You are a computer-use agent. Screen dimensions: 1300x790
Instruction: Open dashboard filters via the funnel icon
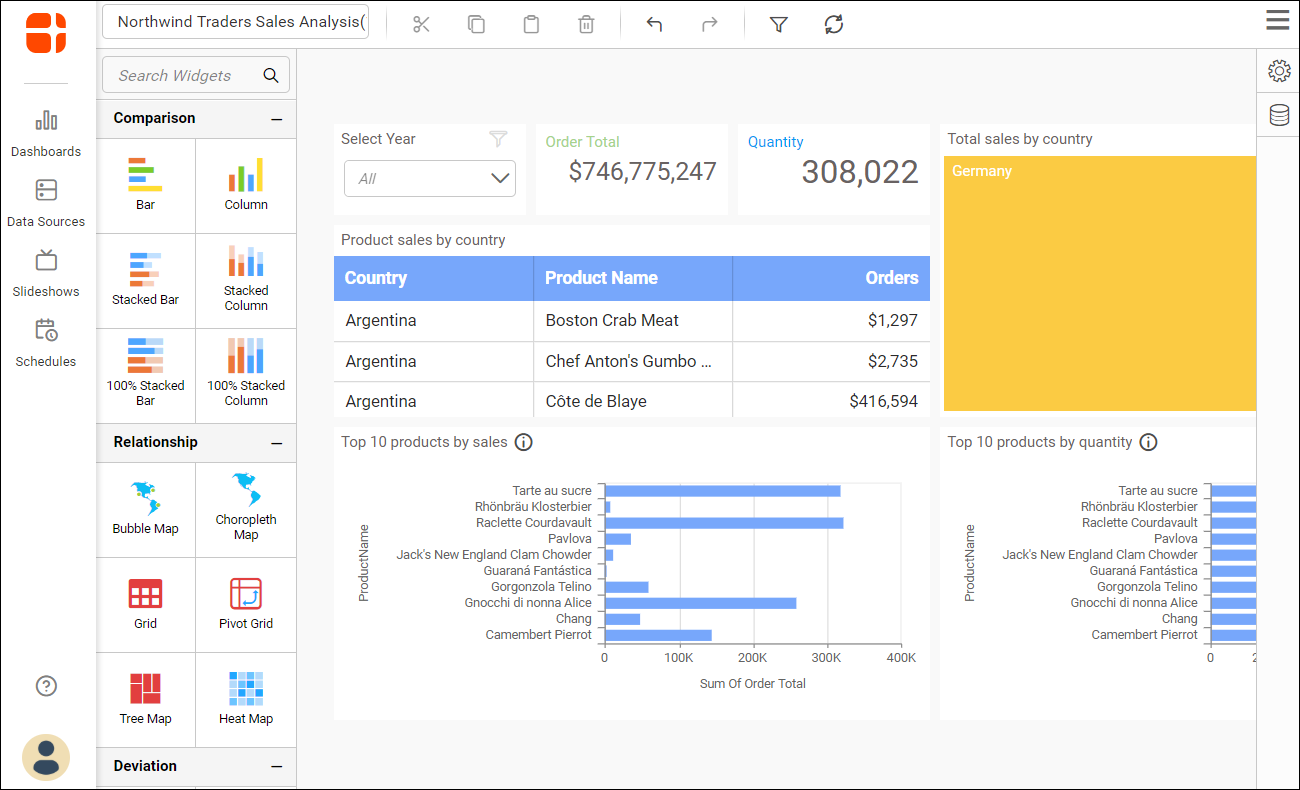[779, 23]
